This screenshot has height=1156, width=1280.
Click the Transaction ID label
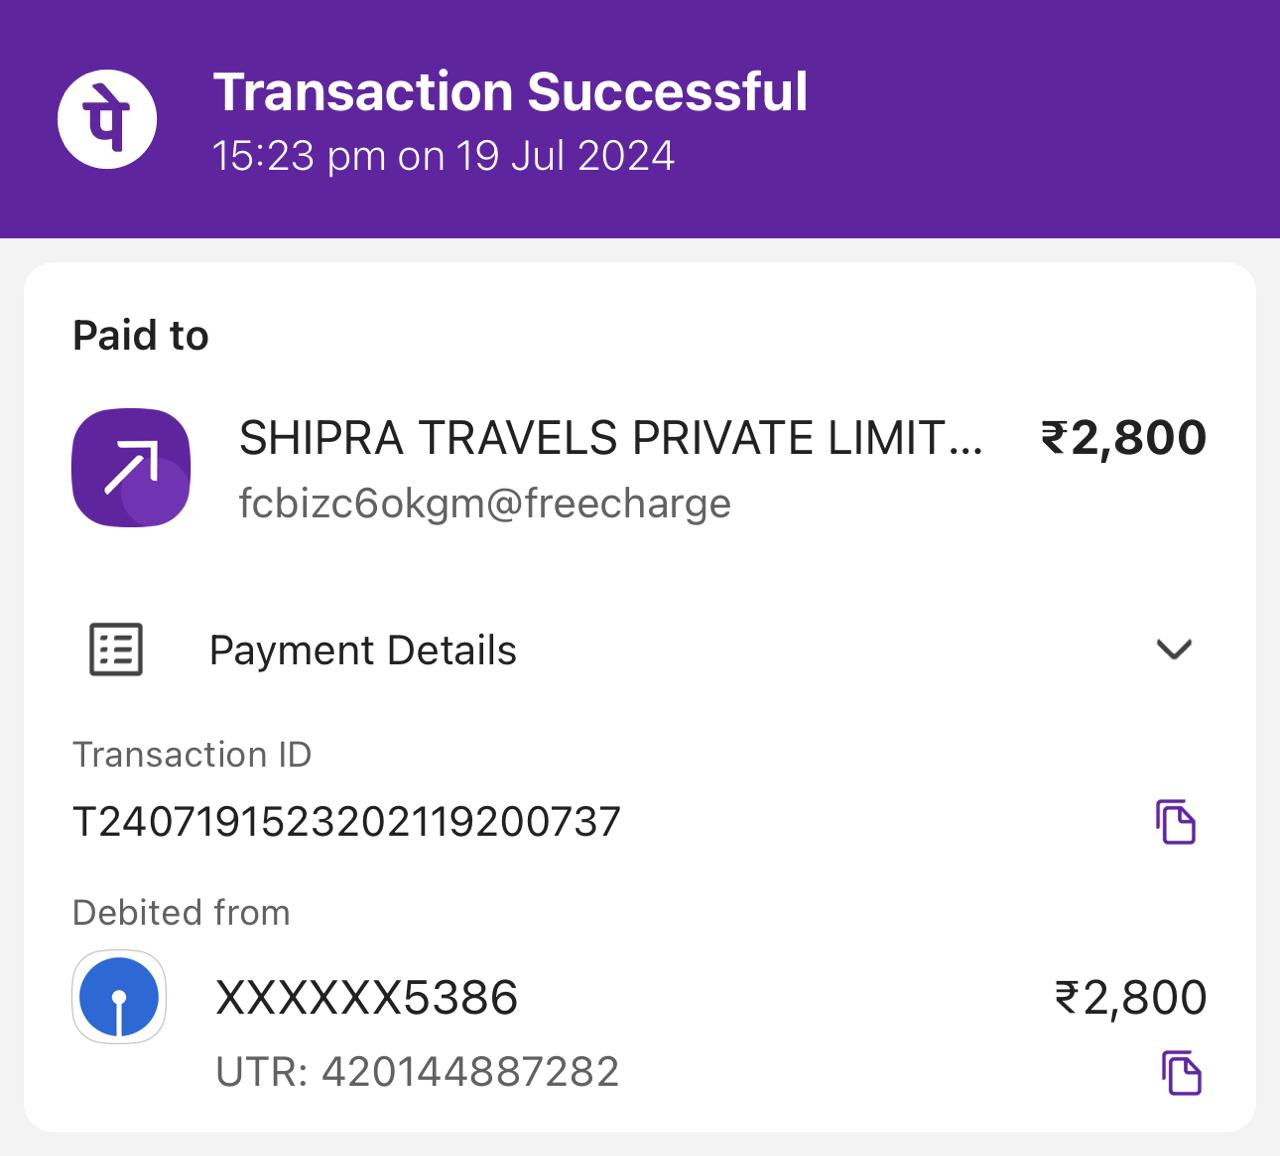coord(192,754)
